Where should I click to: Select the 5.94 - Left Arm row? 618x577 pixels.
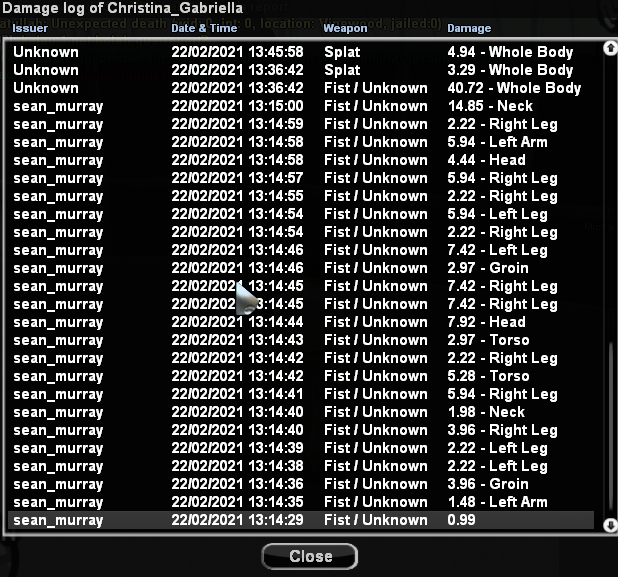[x=301, y=142]
